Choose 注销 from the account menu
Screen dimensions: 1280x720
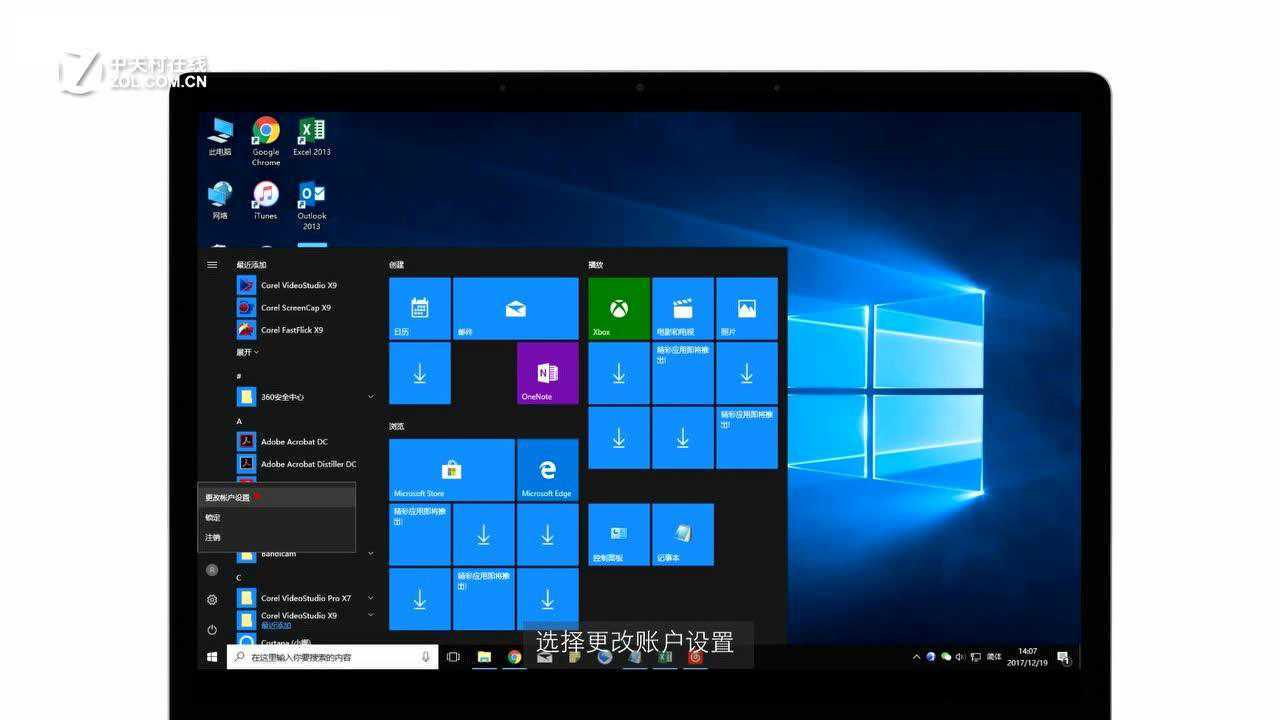[x=276, y=537]
